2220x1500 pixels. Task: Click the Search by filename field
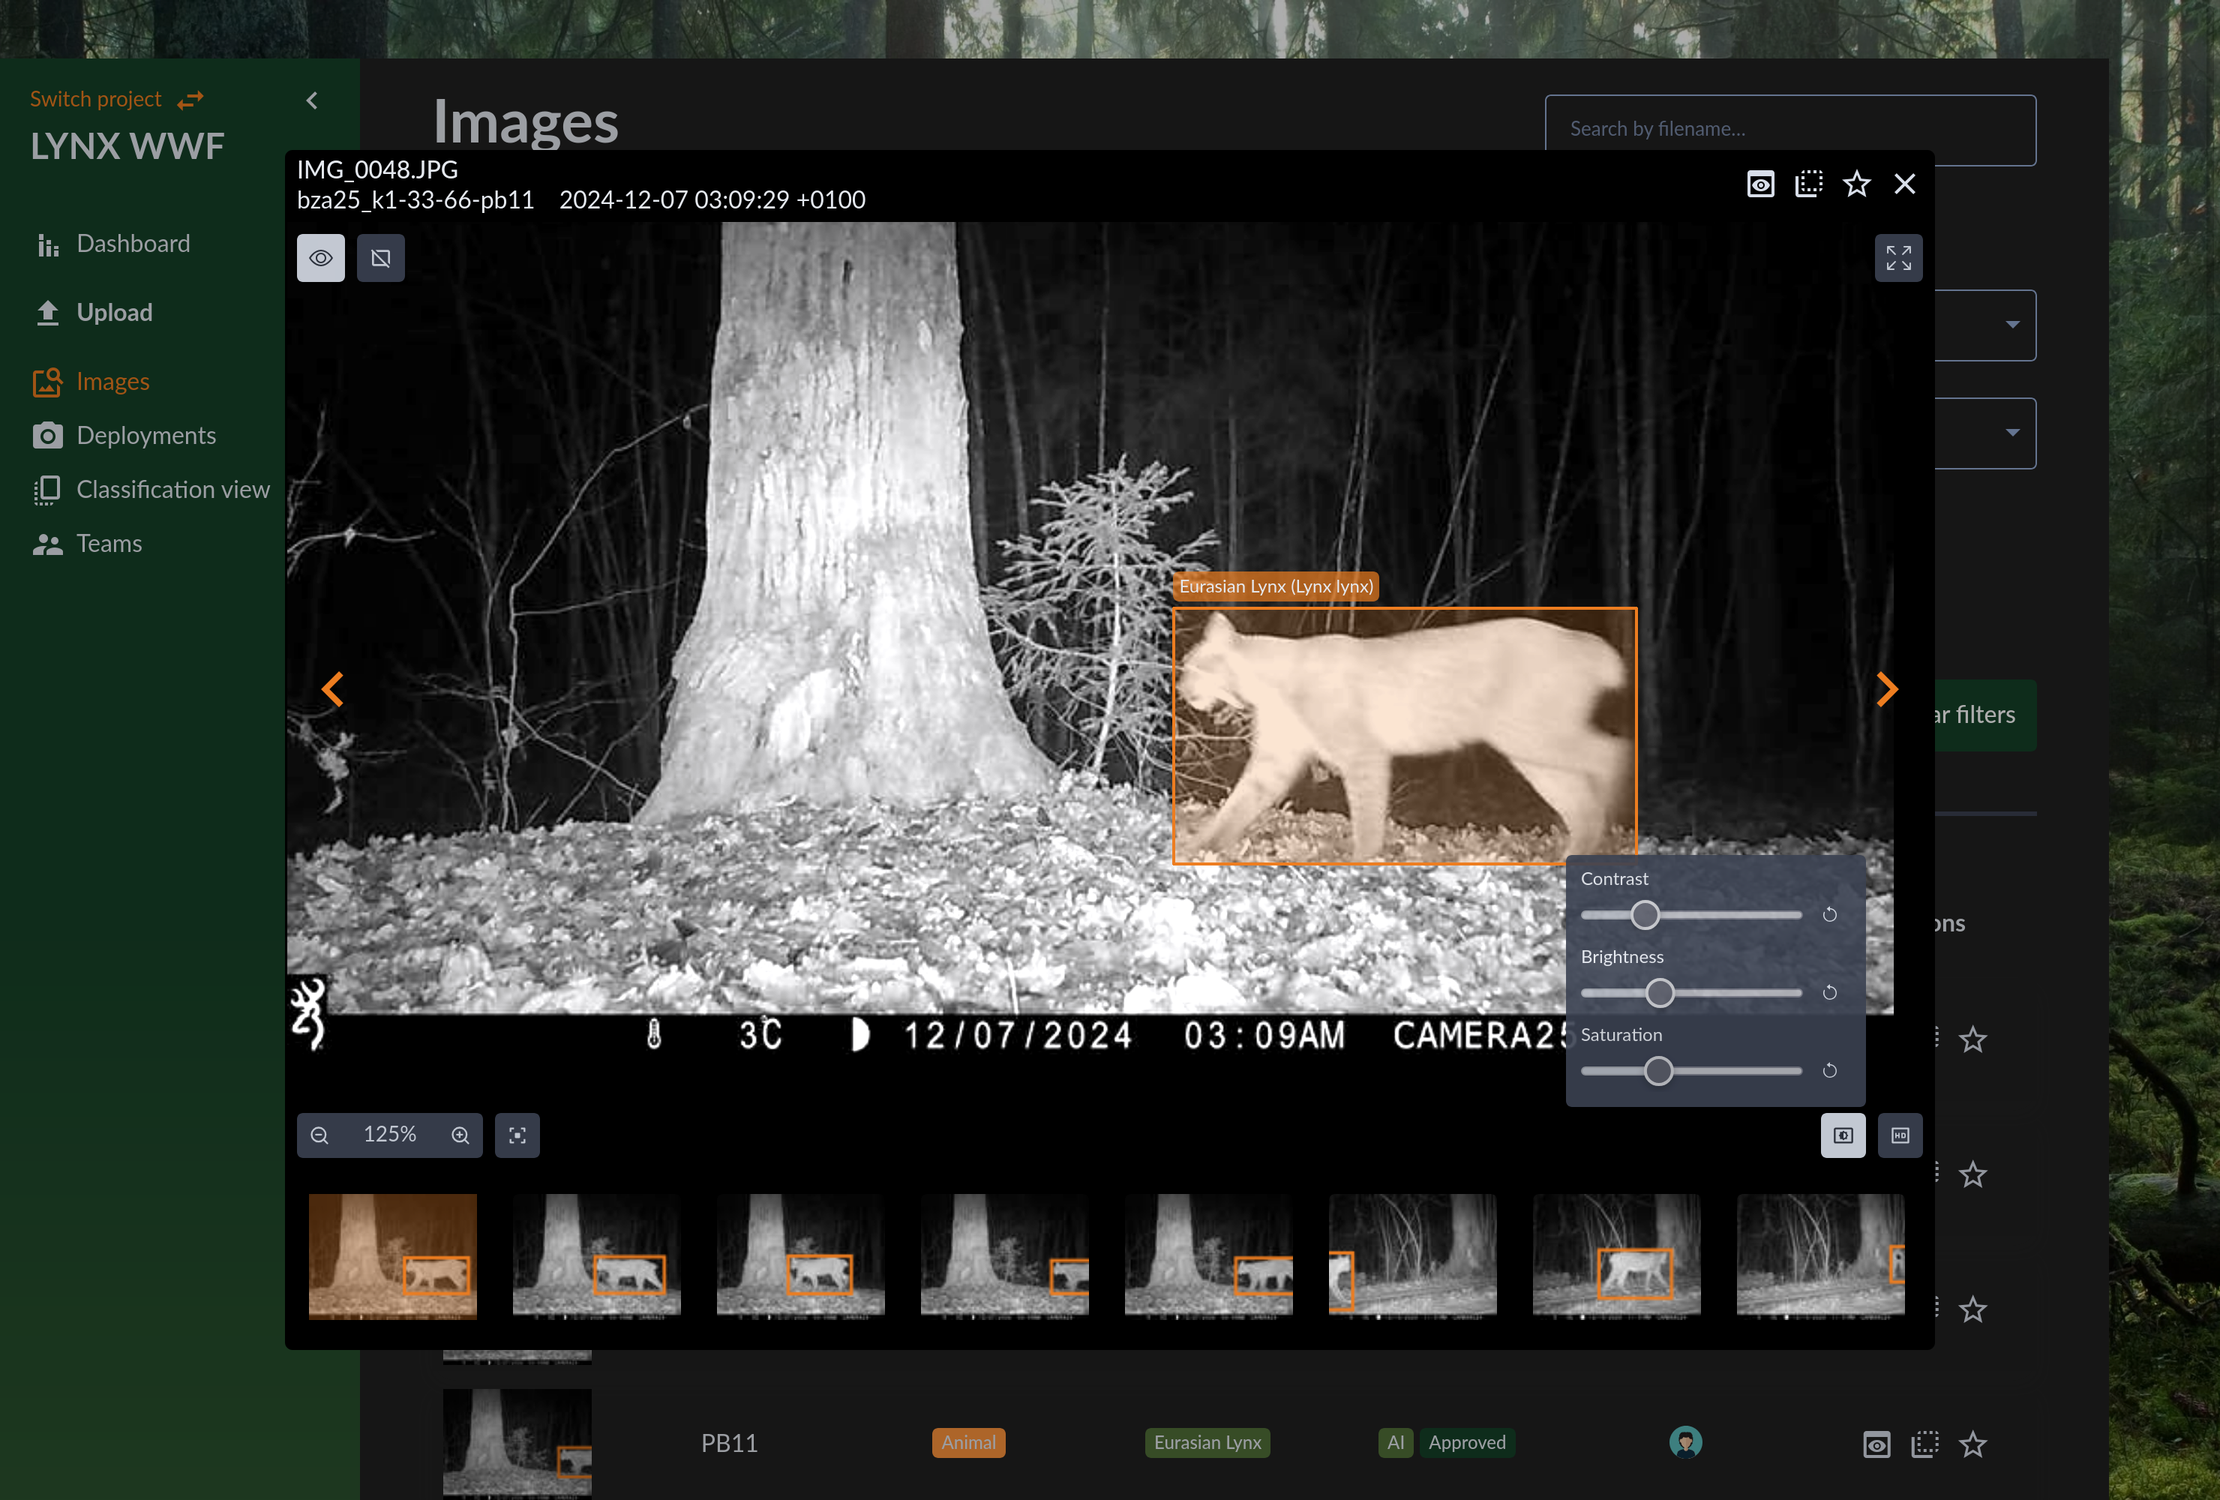(1790, 130)
